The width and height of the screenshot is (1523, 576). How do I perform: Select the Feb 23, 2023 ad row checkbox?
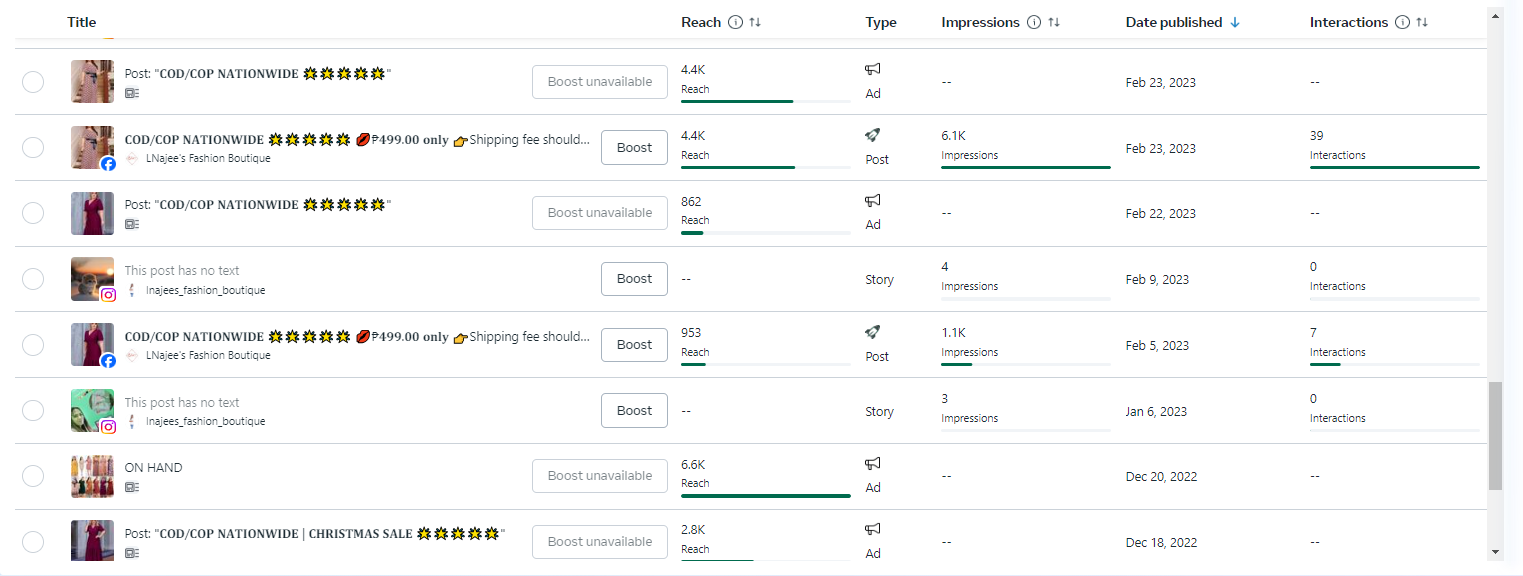pyautogui.click(x=33, y=82)
